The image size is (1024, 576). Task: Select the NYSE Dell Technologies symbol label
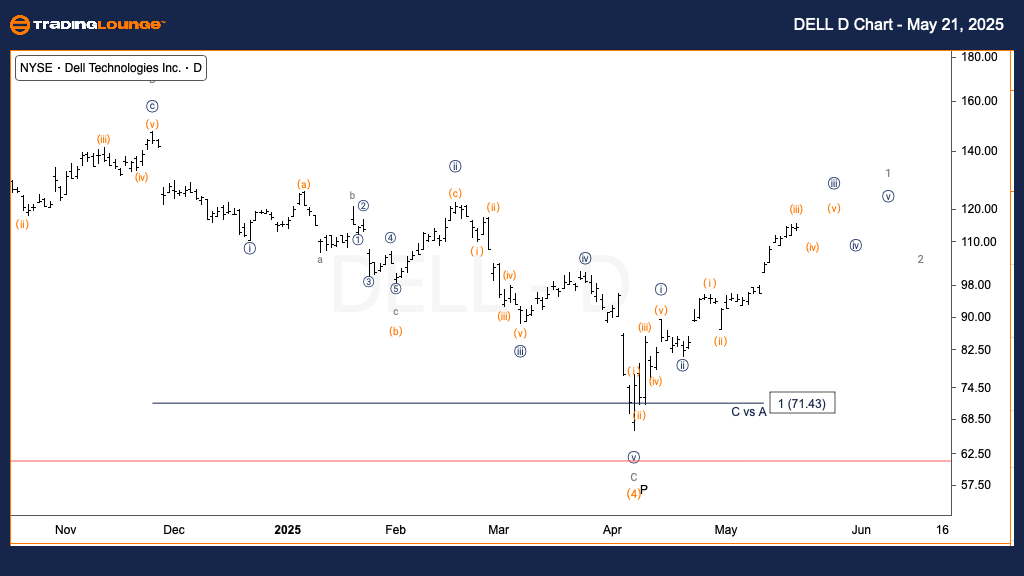(x=111, y=68)
